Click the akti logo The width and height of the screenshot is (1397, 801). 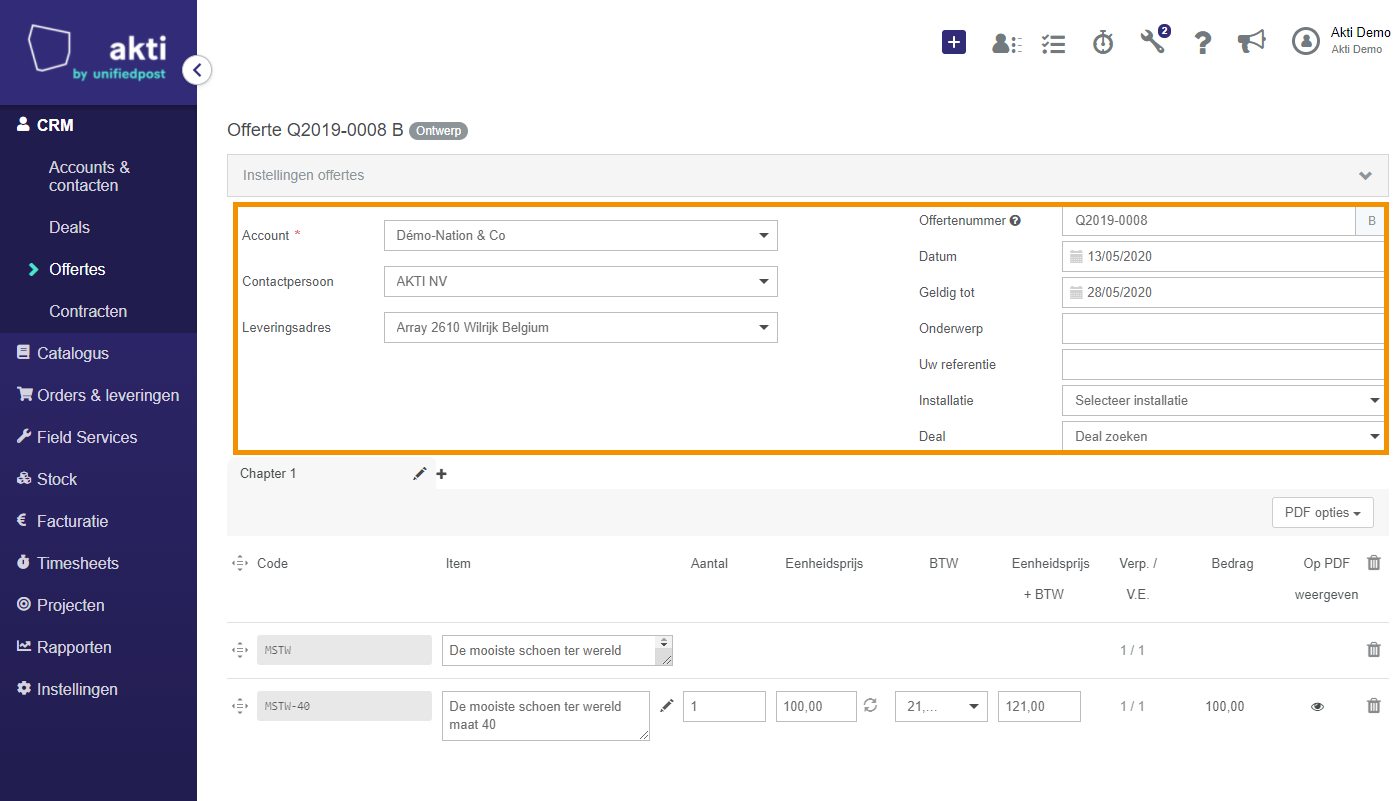(97, 52)
